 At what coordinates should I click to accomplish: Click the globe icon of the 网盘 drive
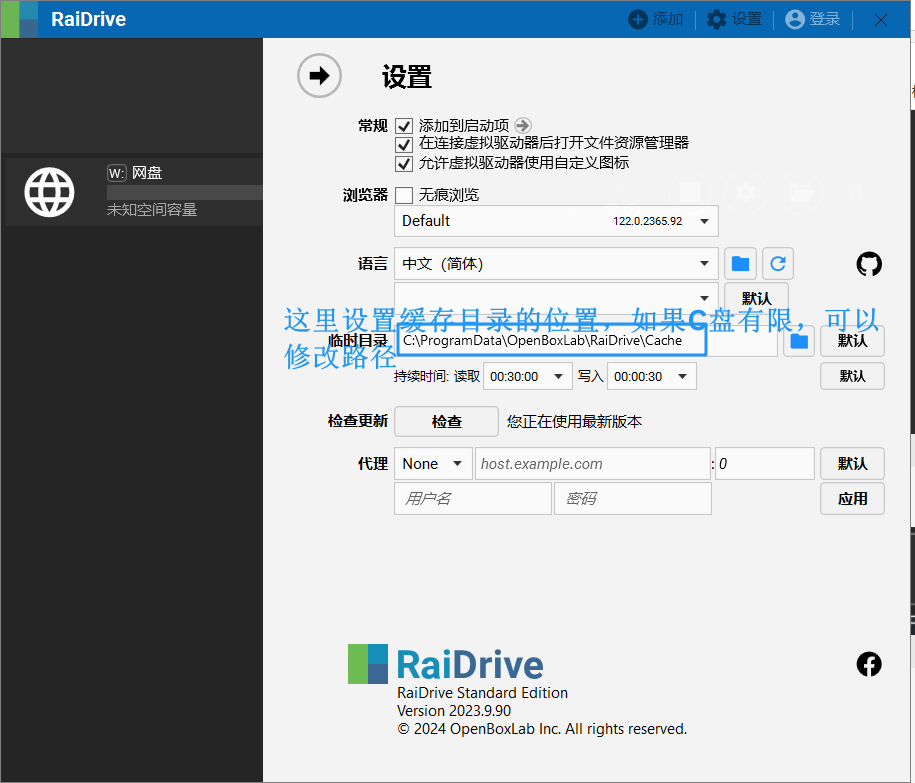[49, 191]
